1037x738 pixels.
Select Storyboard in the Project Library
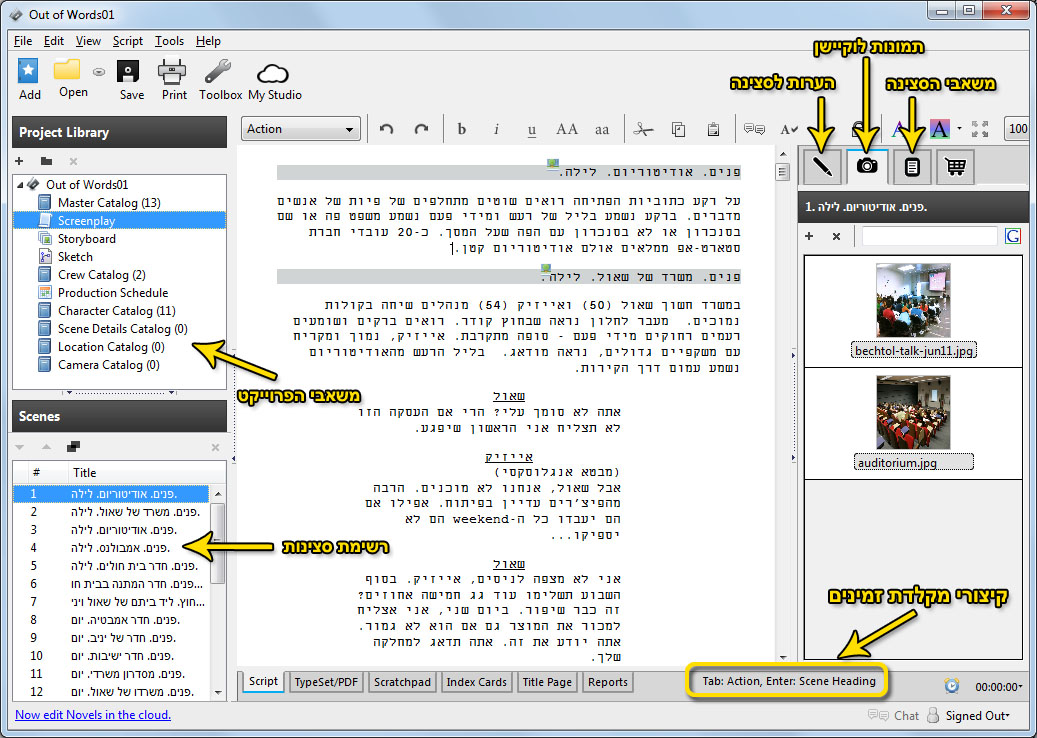click(87, 239)
